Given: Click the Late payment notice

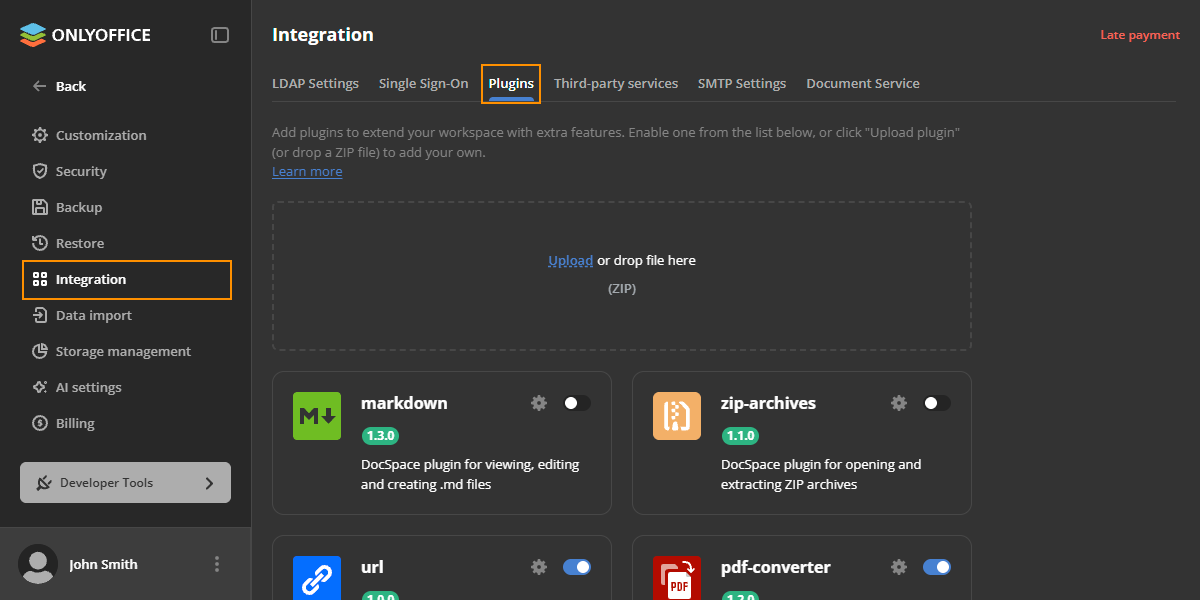Looking at the screenshot, I should click(x=1140, y=35).
